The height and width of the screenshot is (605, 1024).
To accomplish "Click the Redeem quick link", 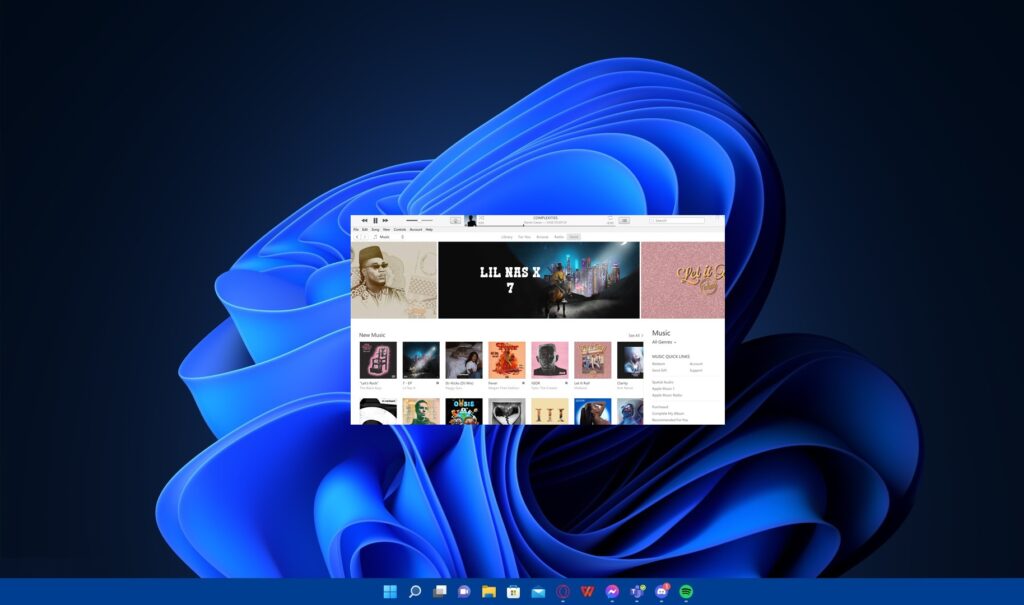I will (658, 364).
